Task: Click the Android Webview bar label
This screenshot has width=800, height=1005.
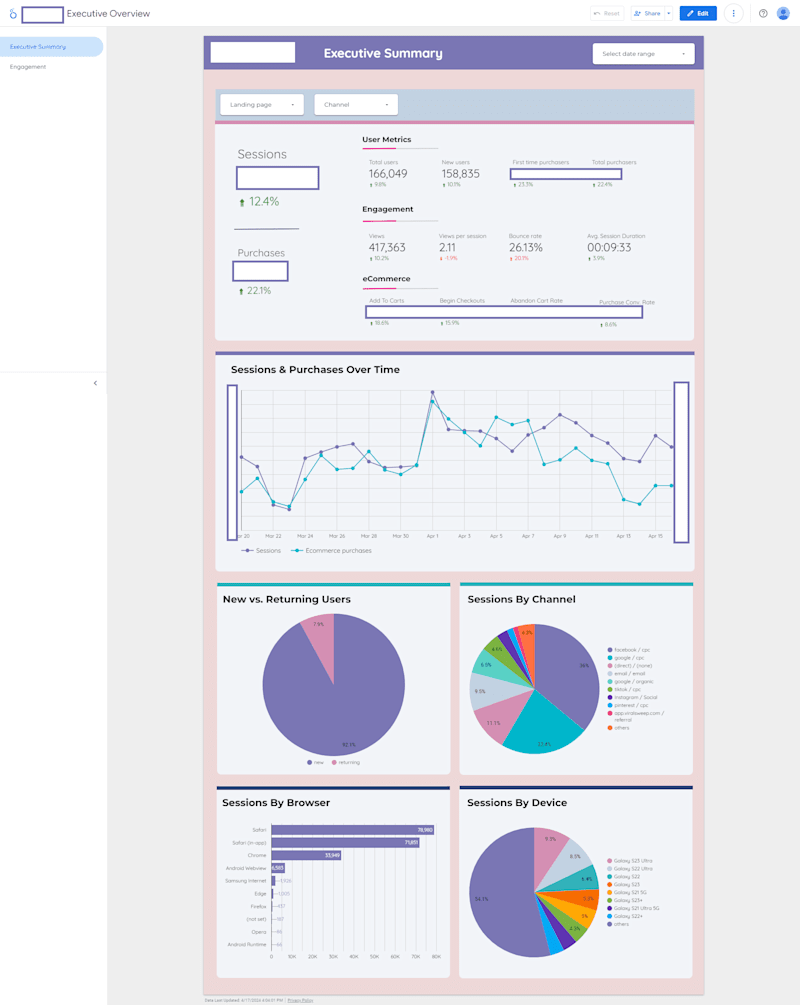Action: tap(246, 868)
